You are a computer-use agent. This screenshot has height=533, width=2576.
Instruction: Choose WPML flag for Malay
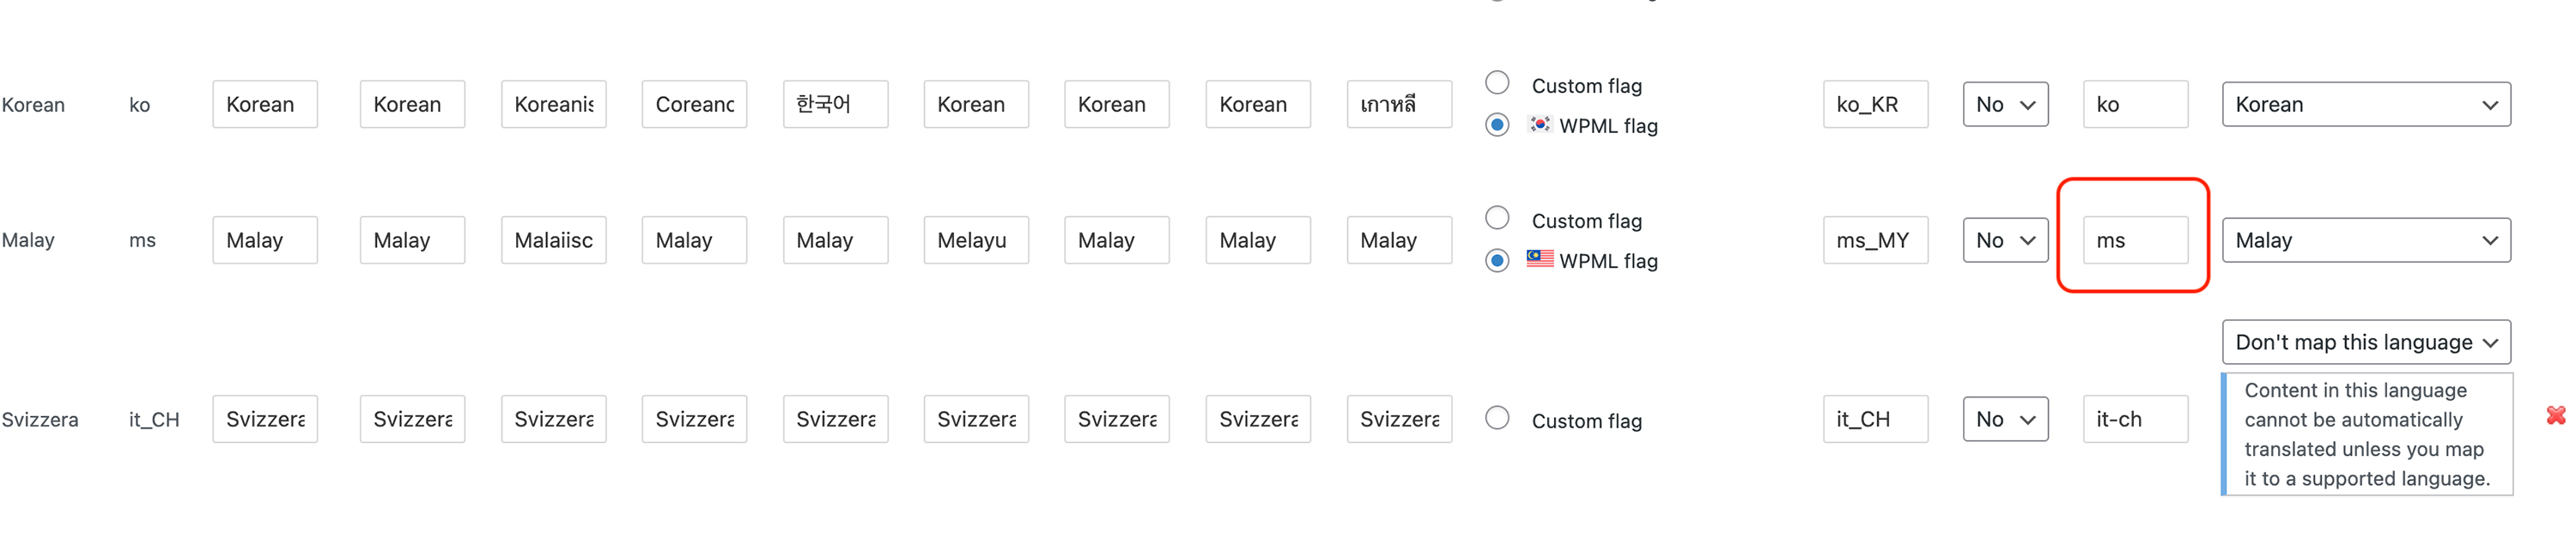pyautogui.click(x=1497, y=261)
